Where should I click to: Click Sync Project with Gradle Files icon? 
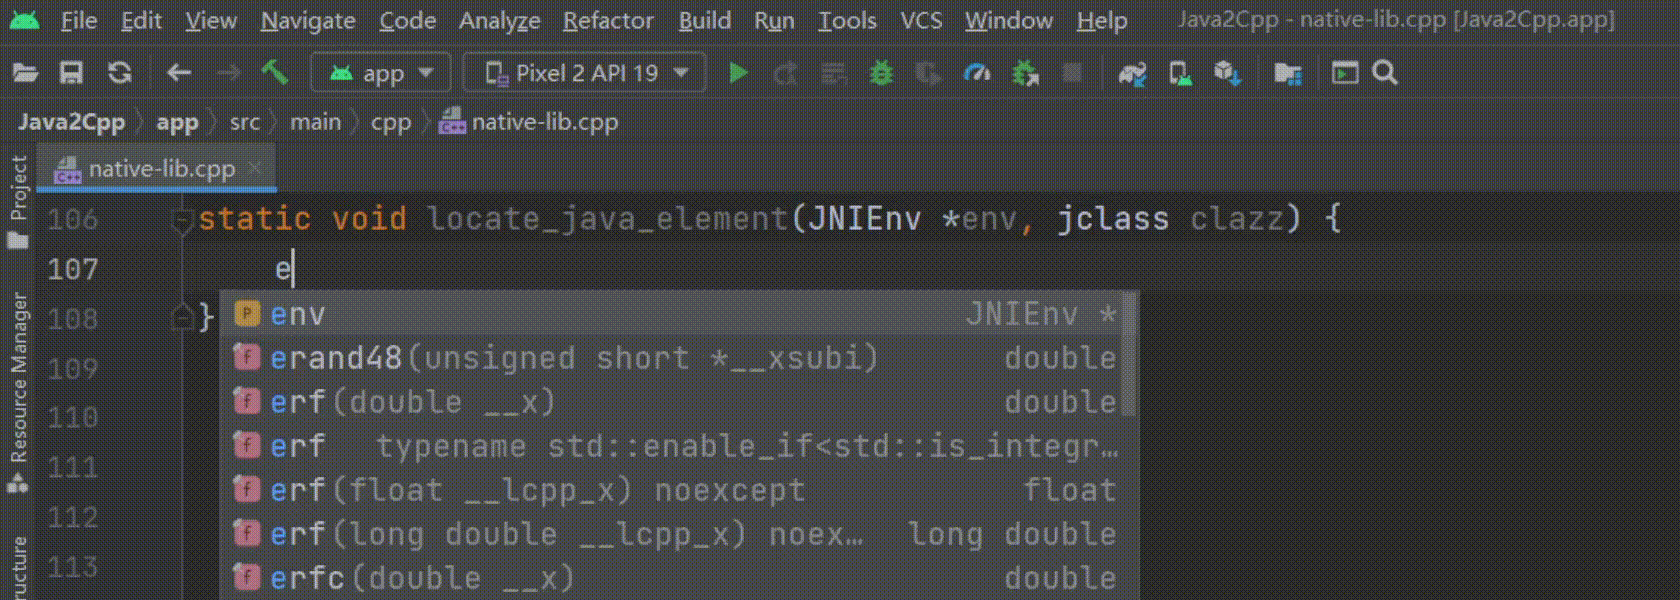tap(1133, 73)
